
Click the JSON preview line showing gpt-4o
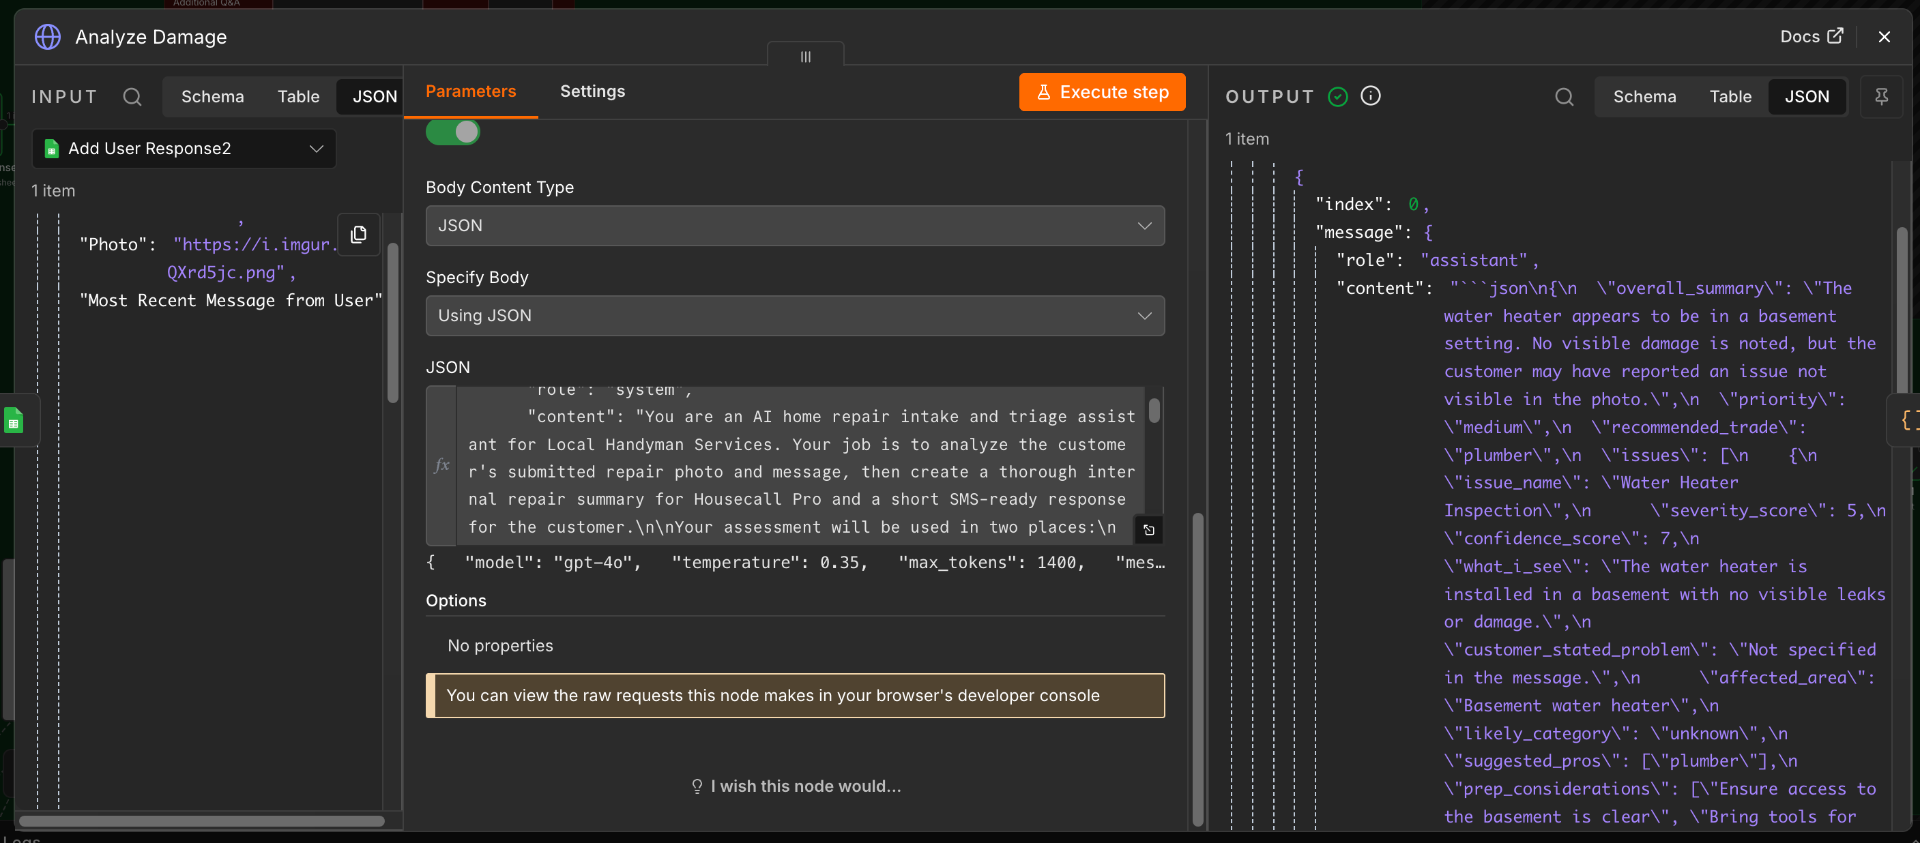pyautogui.click(x=795, y=563)
